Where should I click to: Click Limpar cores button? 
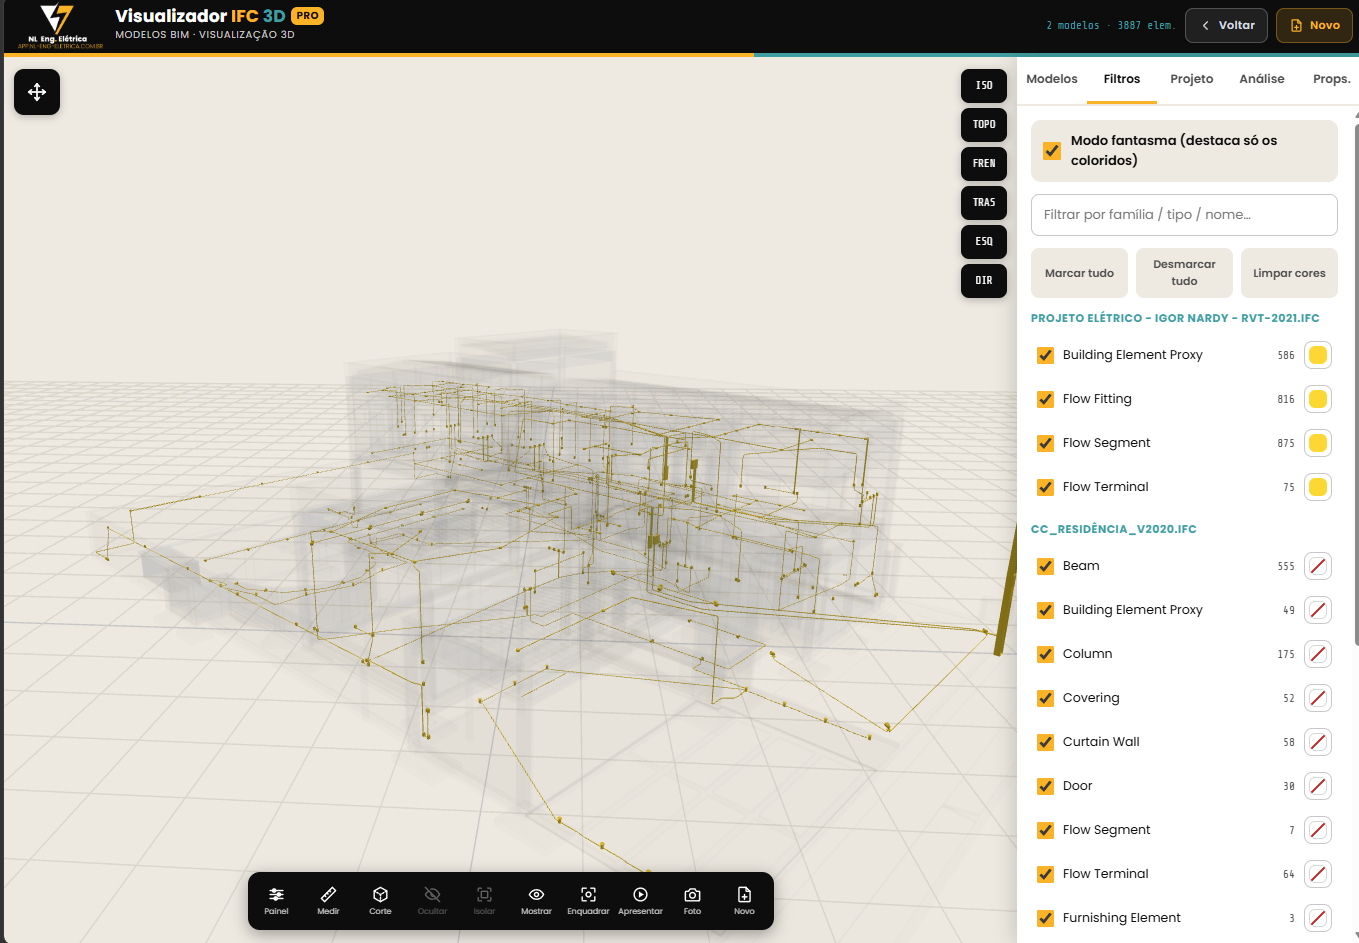(x=1289, y=273)
